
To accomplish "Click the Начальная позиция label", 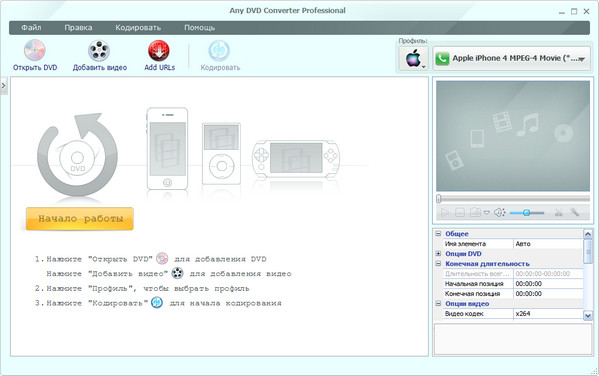I will pyautogui.click(x=474, y=284).
